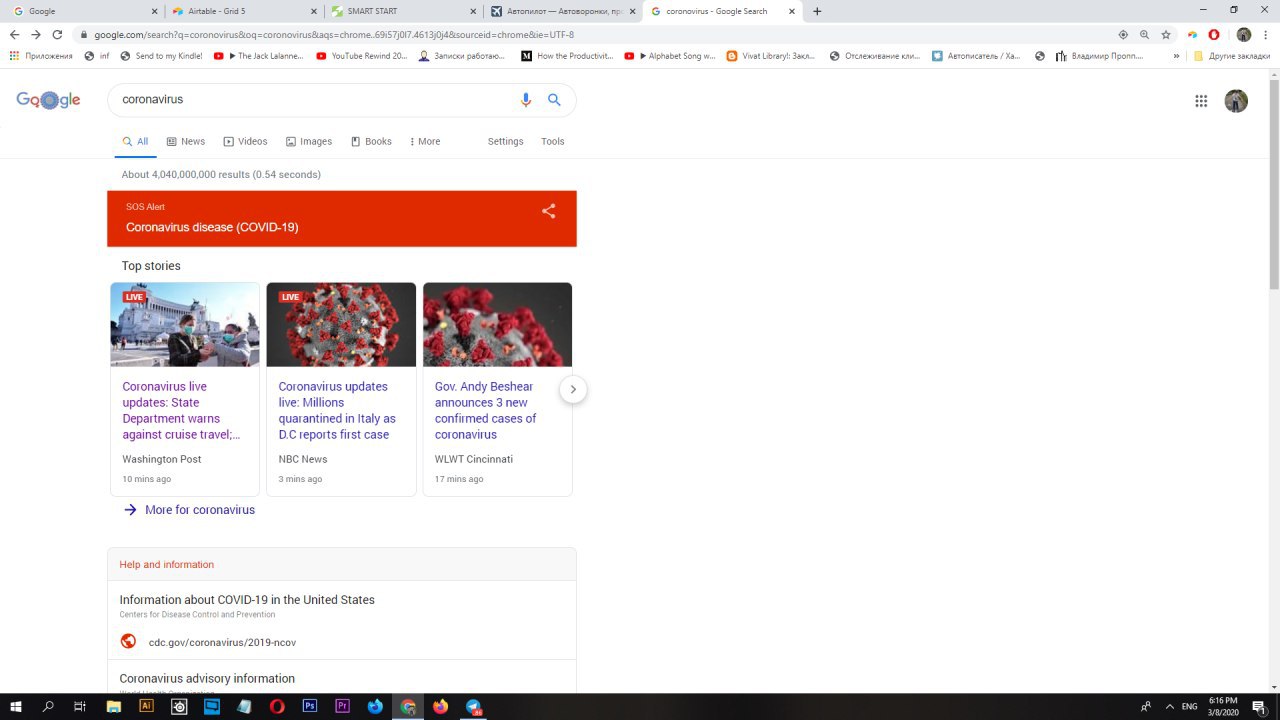1280x720 pixels.
Task: Expand the More search filters menu
Action: (425, 141)
